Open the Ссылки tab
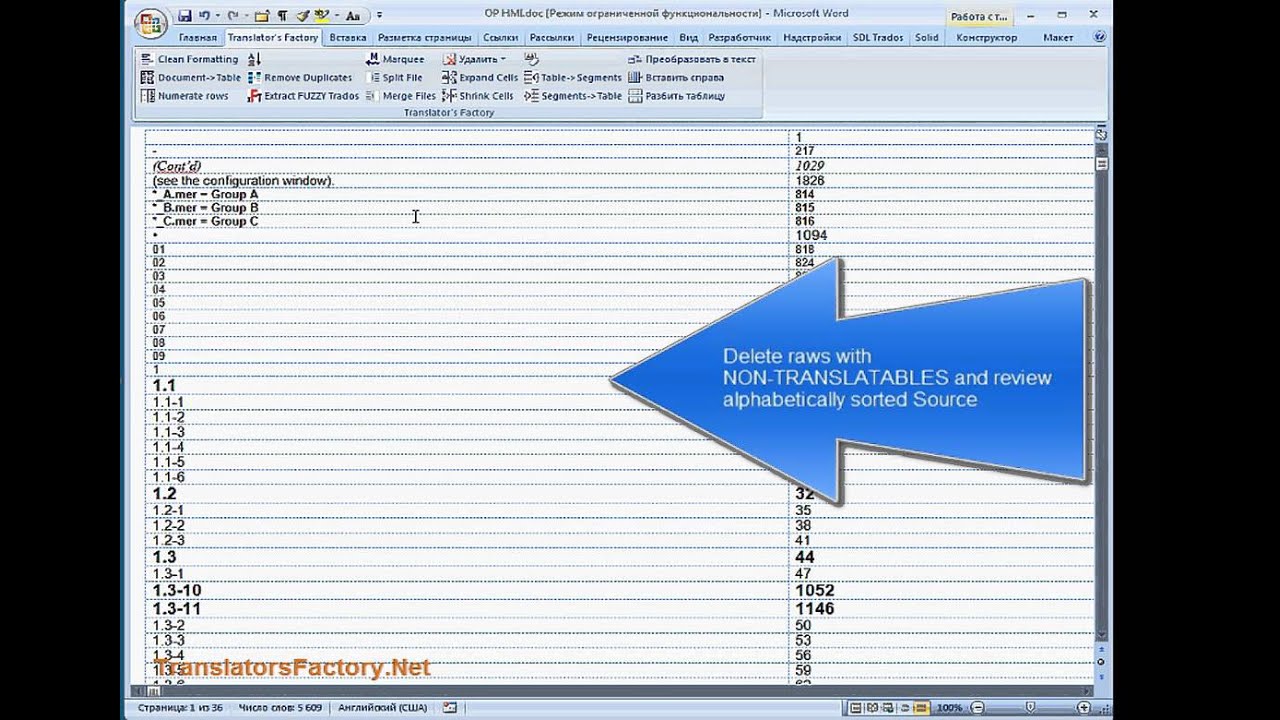 click(500, 37)
